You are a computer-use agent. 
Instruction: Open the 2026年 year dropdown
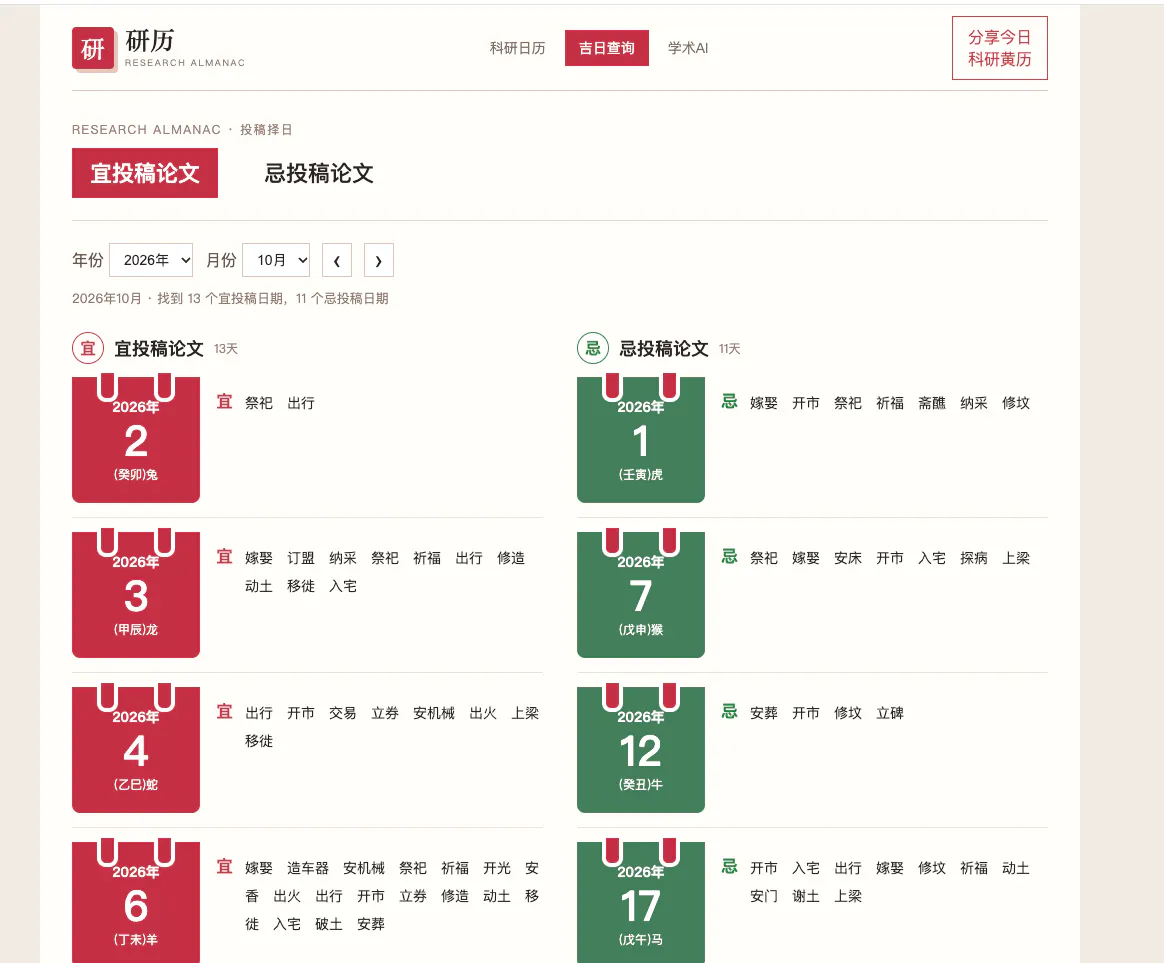point(151,260)
